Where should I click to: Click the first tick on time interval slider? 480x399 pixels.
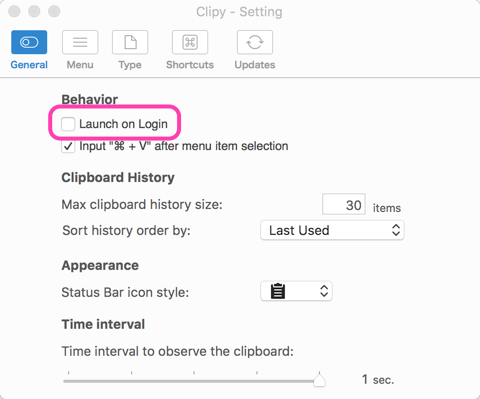(69, 373)
